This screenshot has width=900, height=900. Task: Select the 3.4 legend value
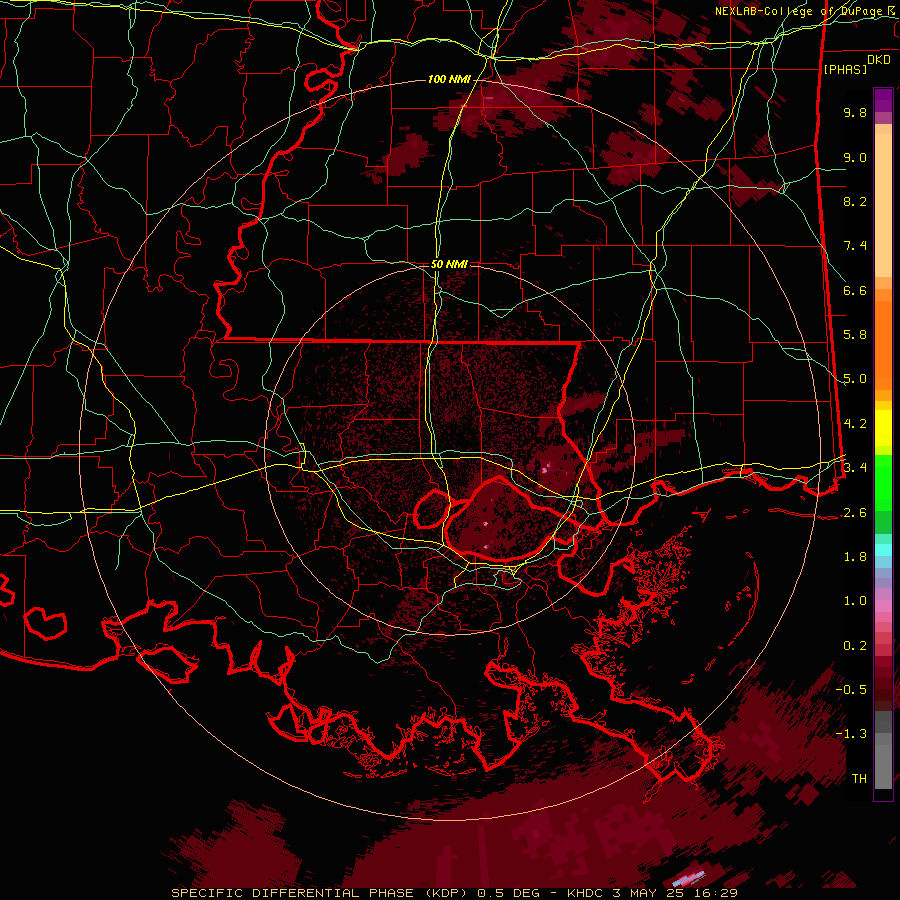[855, 467]
